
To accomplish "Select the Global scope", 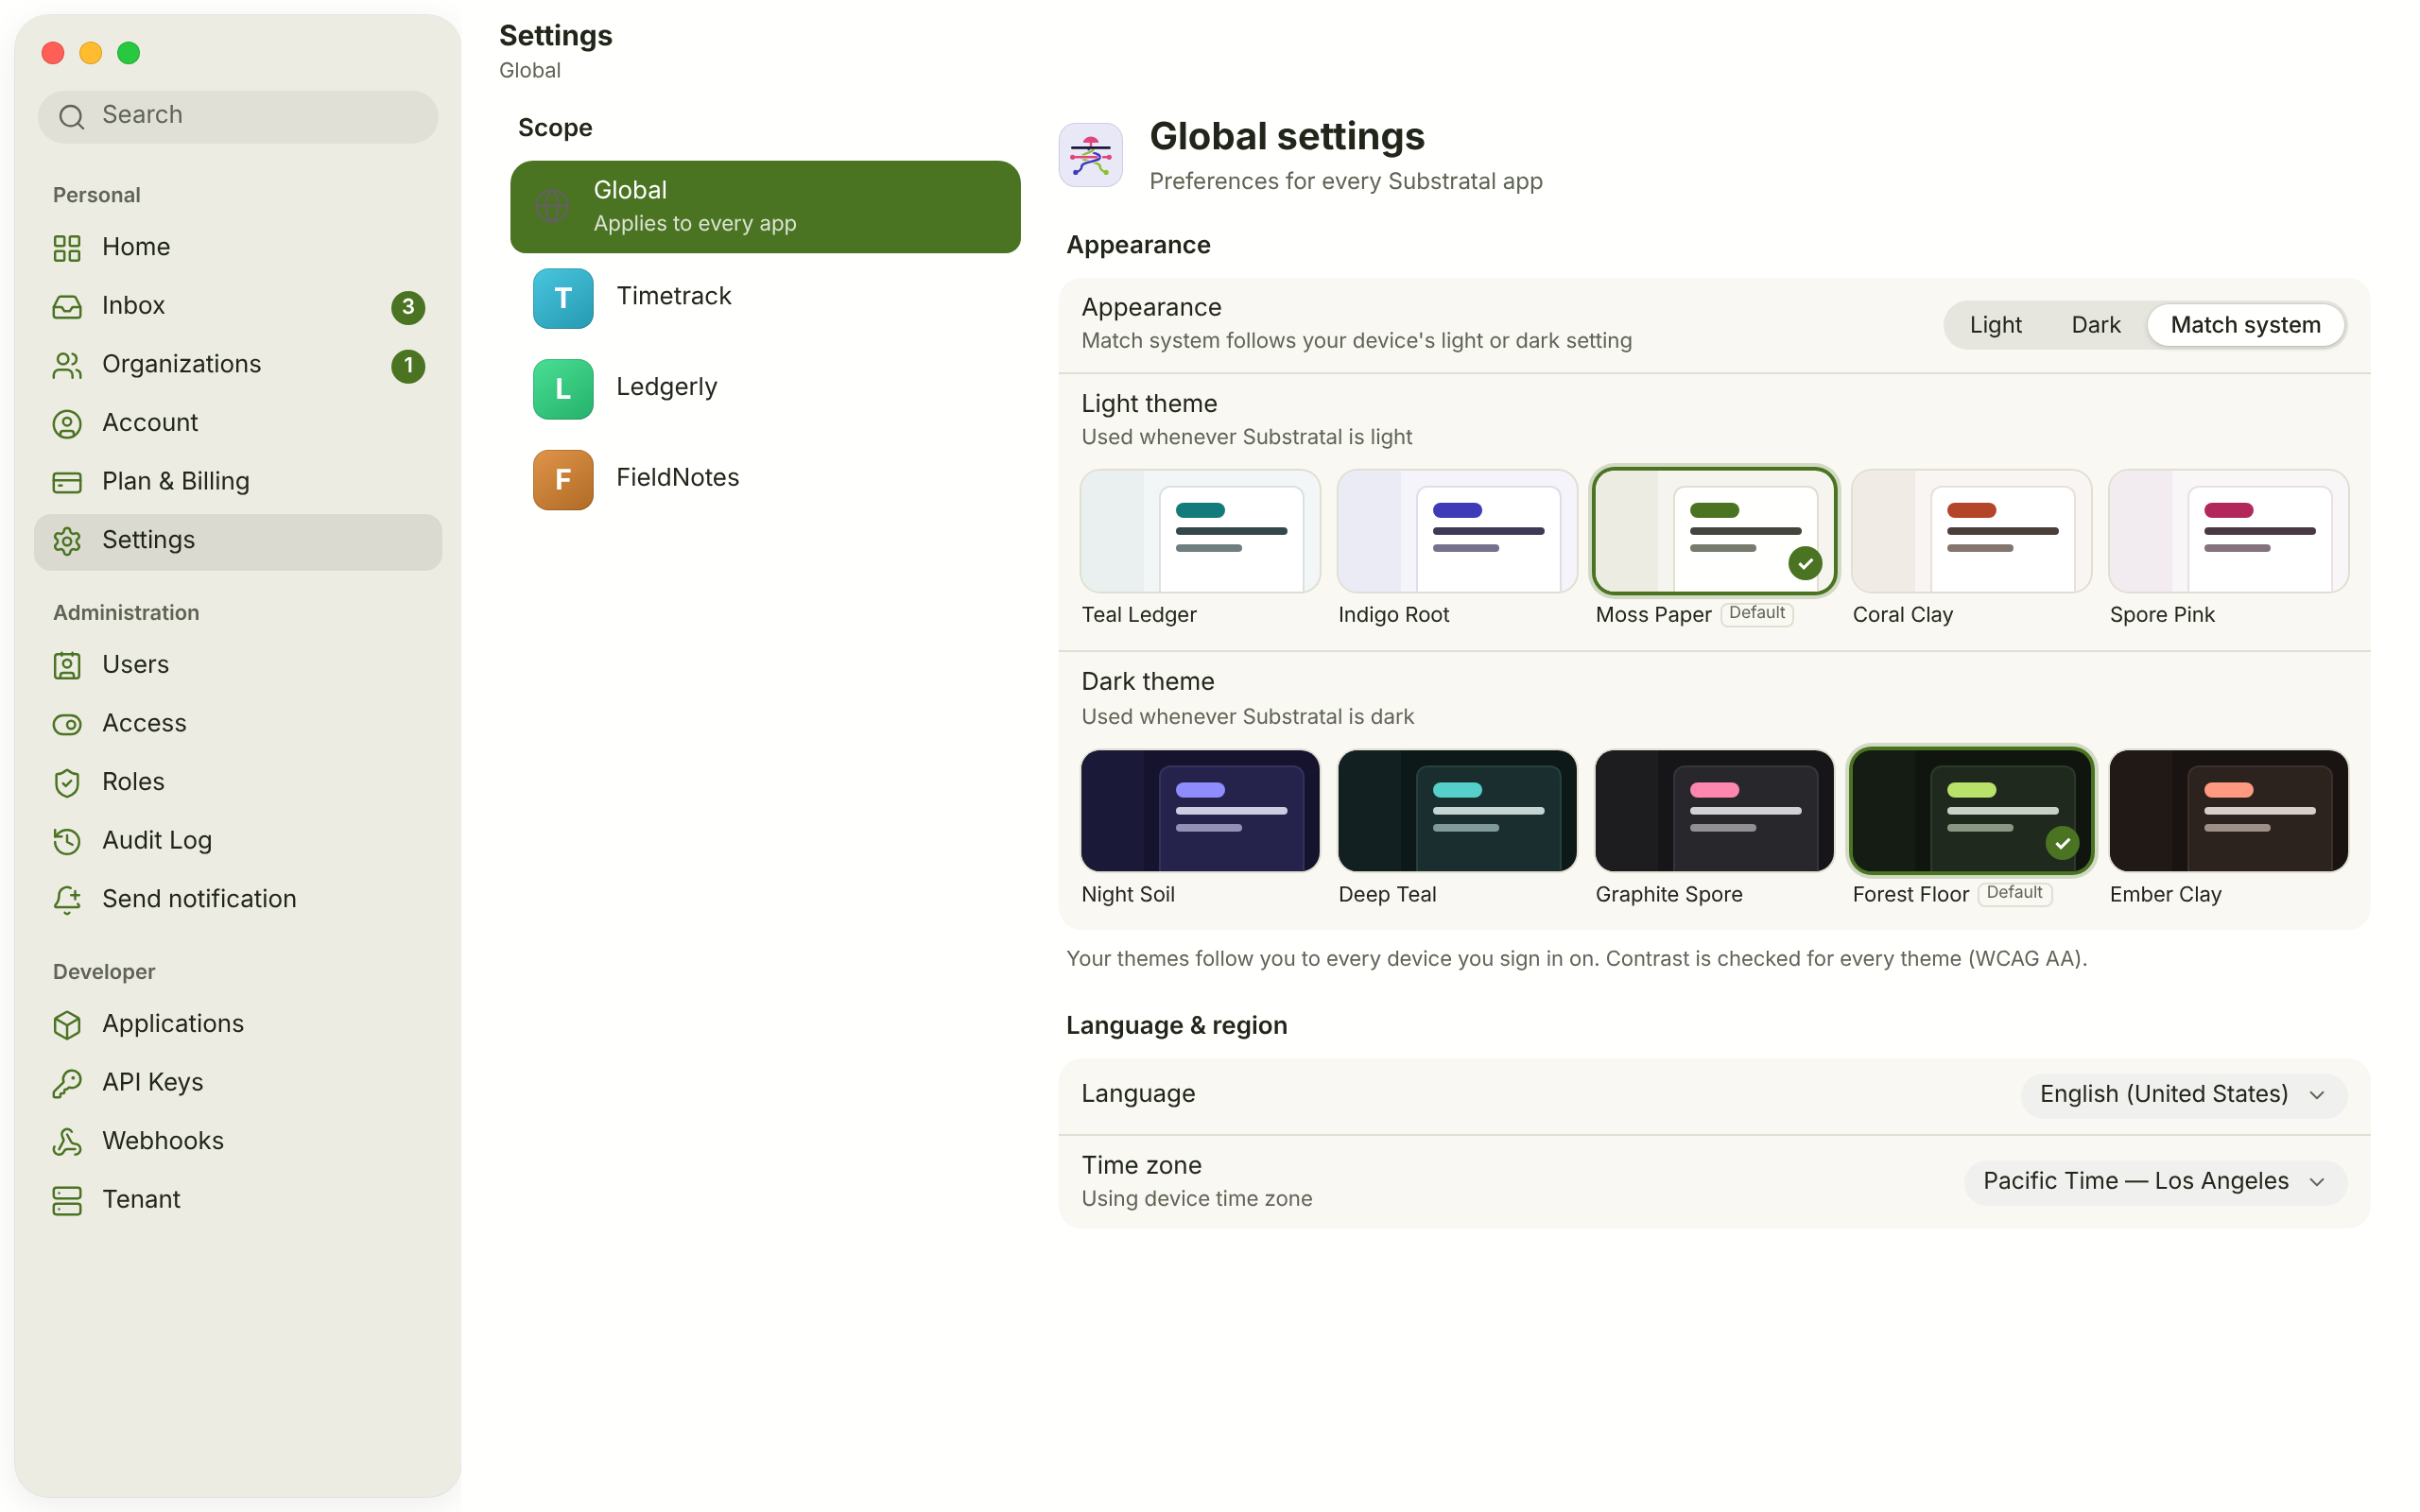I will coord(765,207).
